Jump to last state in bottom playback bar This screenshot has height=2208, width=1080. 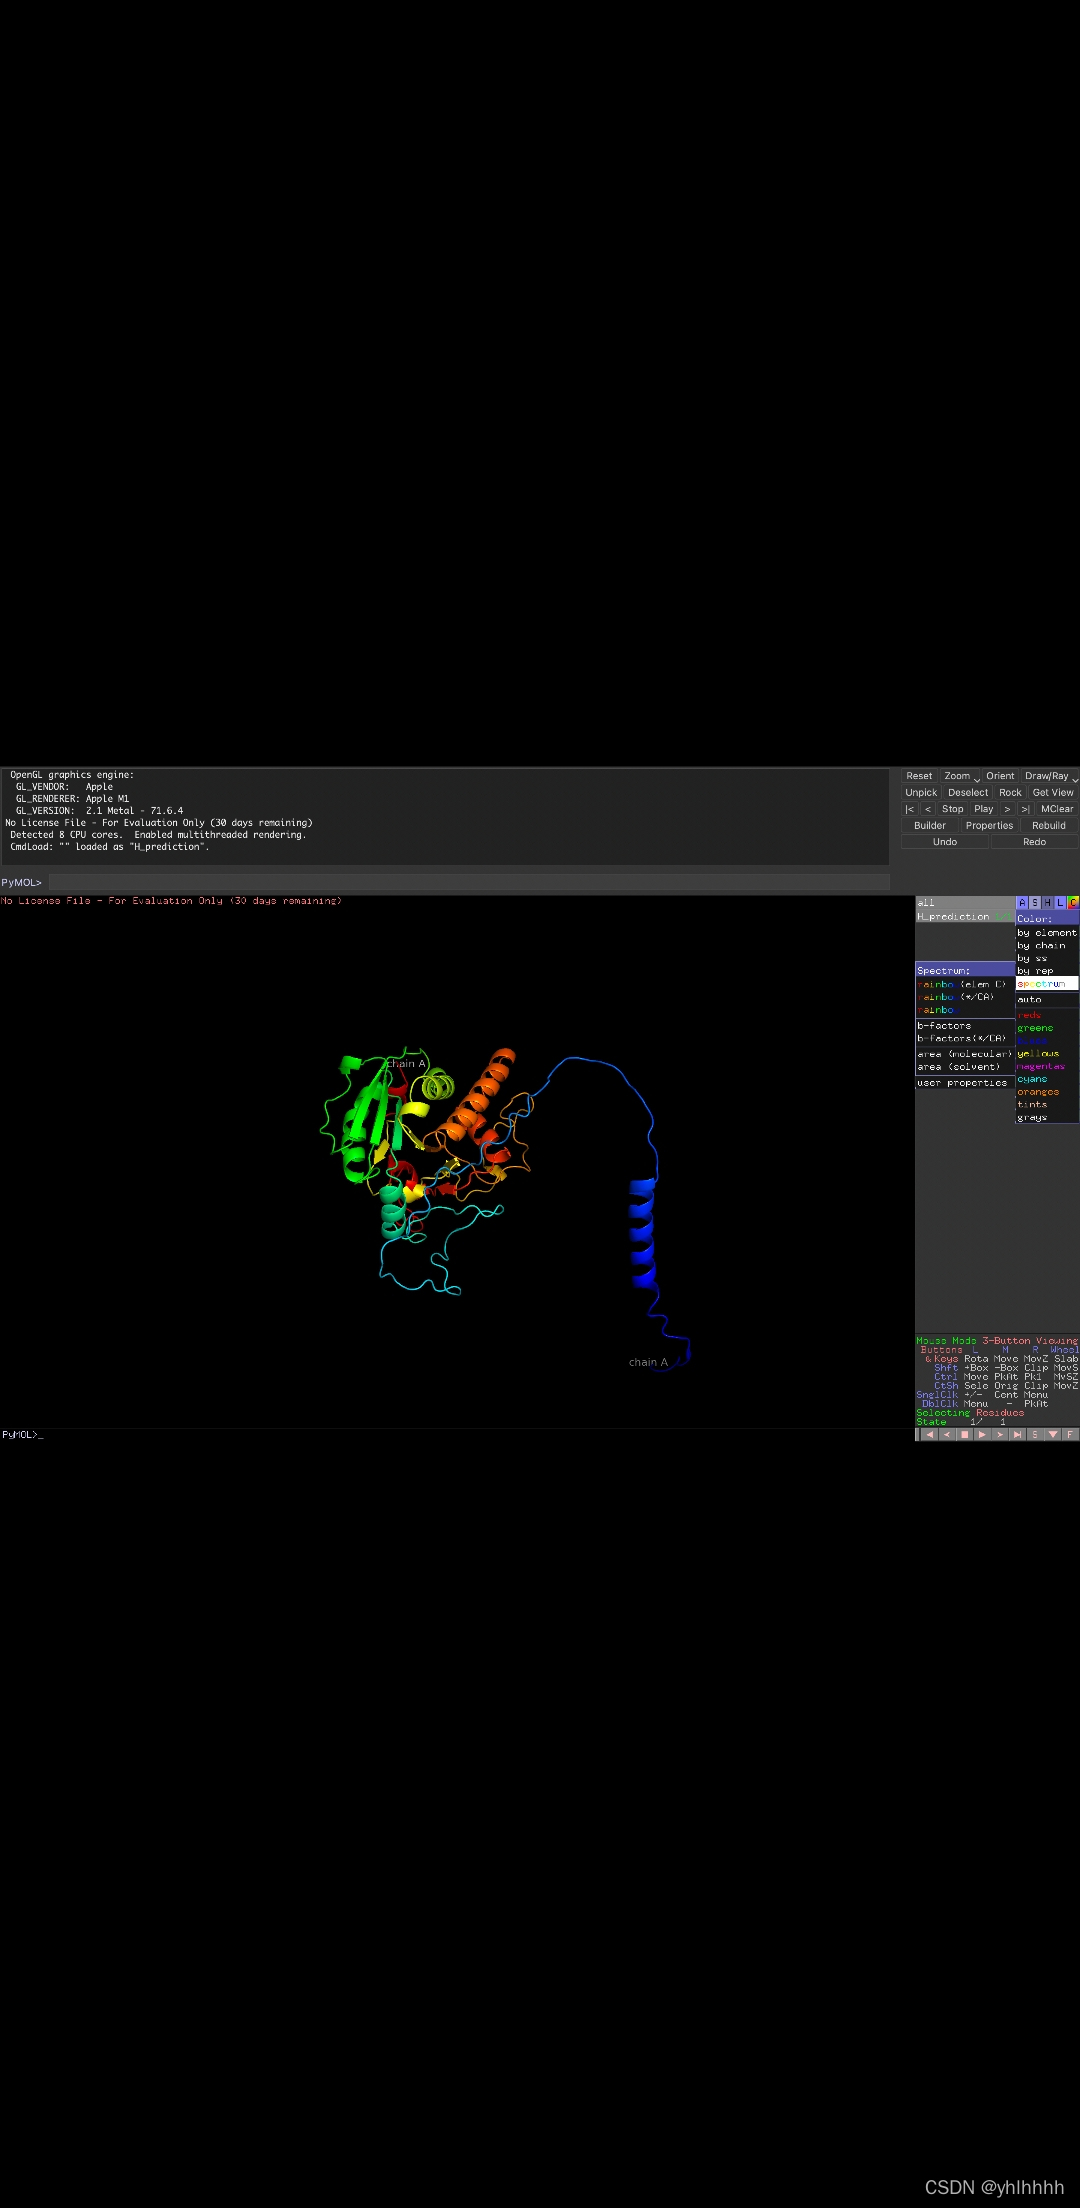point(1017,1434)
